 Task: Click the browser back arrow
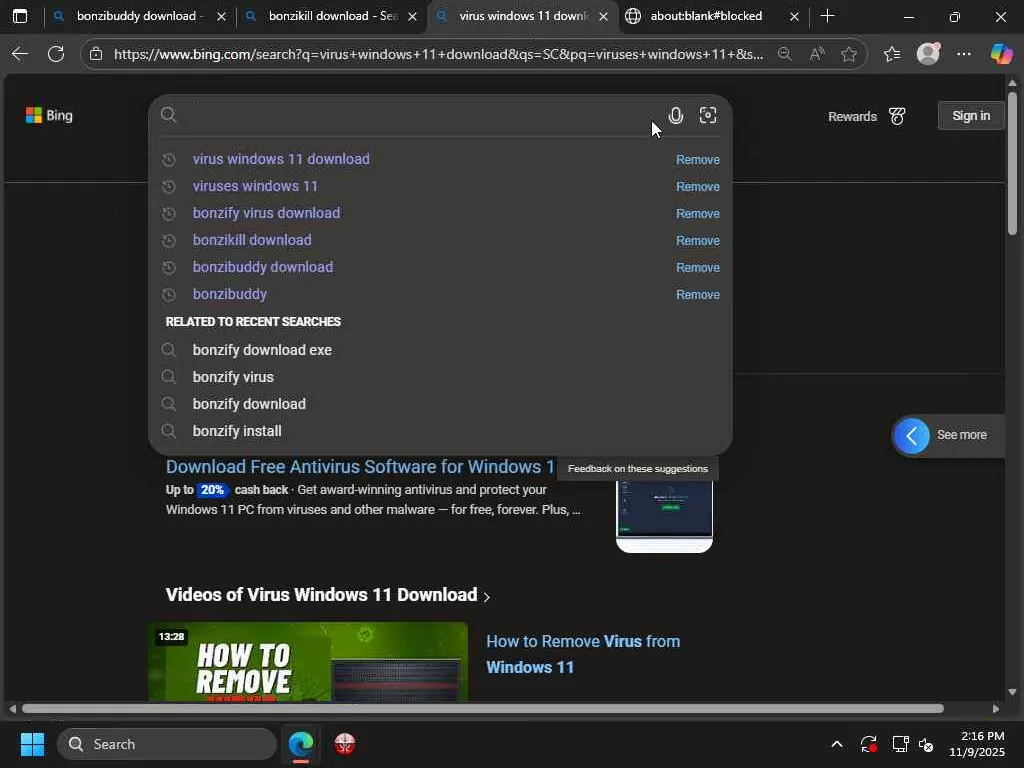pyautogui.click(x=20, y=54)
